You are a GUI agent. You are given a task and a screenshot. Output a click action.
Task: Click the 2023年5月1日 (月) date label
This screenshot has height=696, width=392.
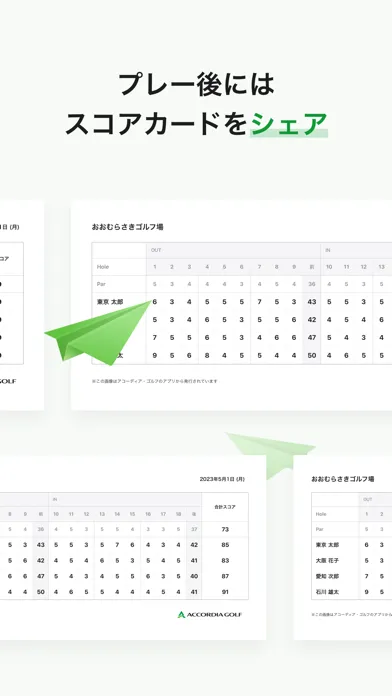222,479
